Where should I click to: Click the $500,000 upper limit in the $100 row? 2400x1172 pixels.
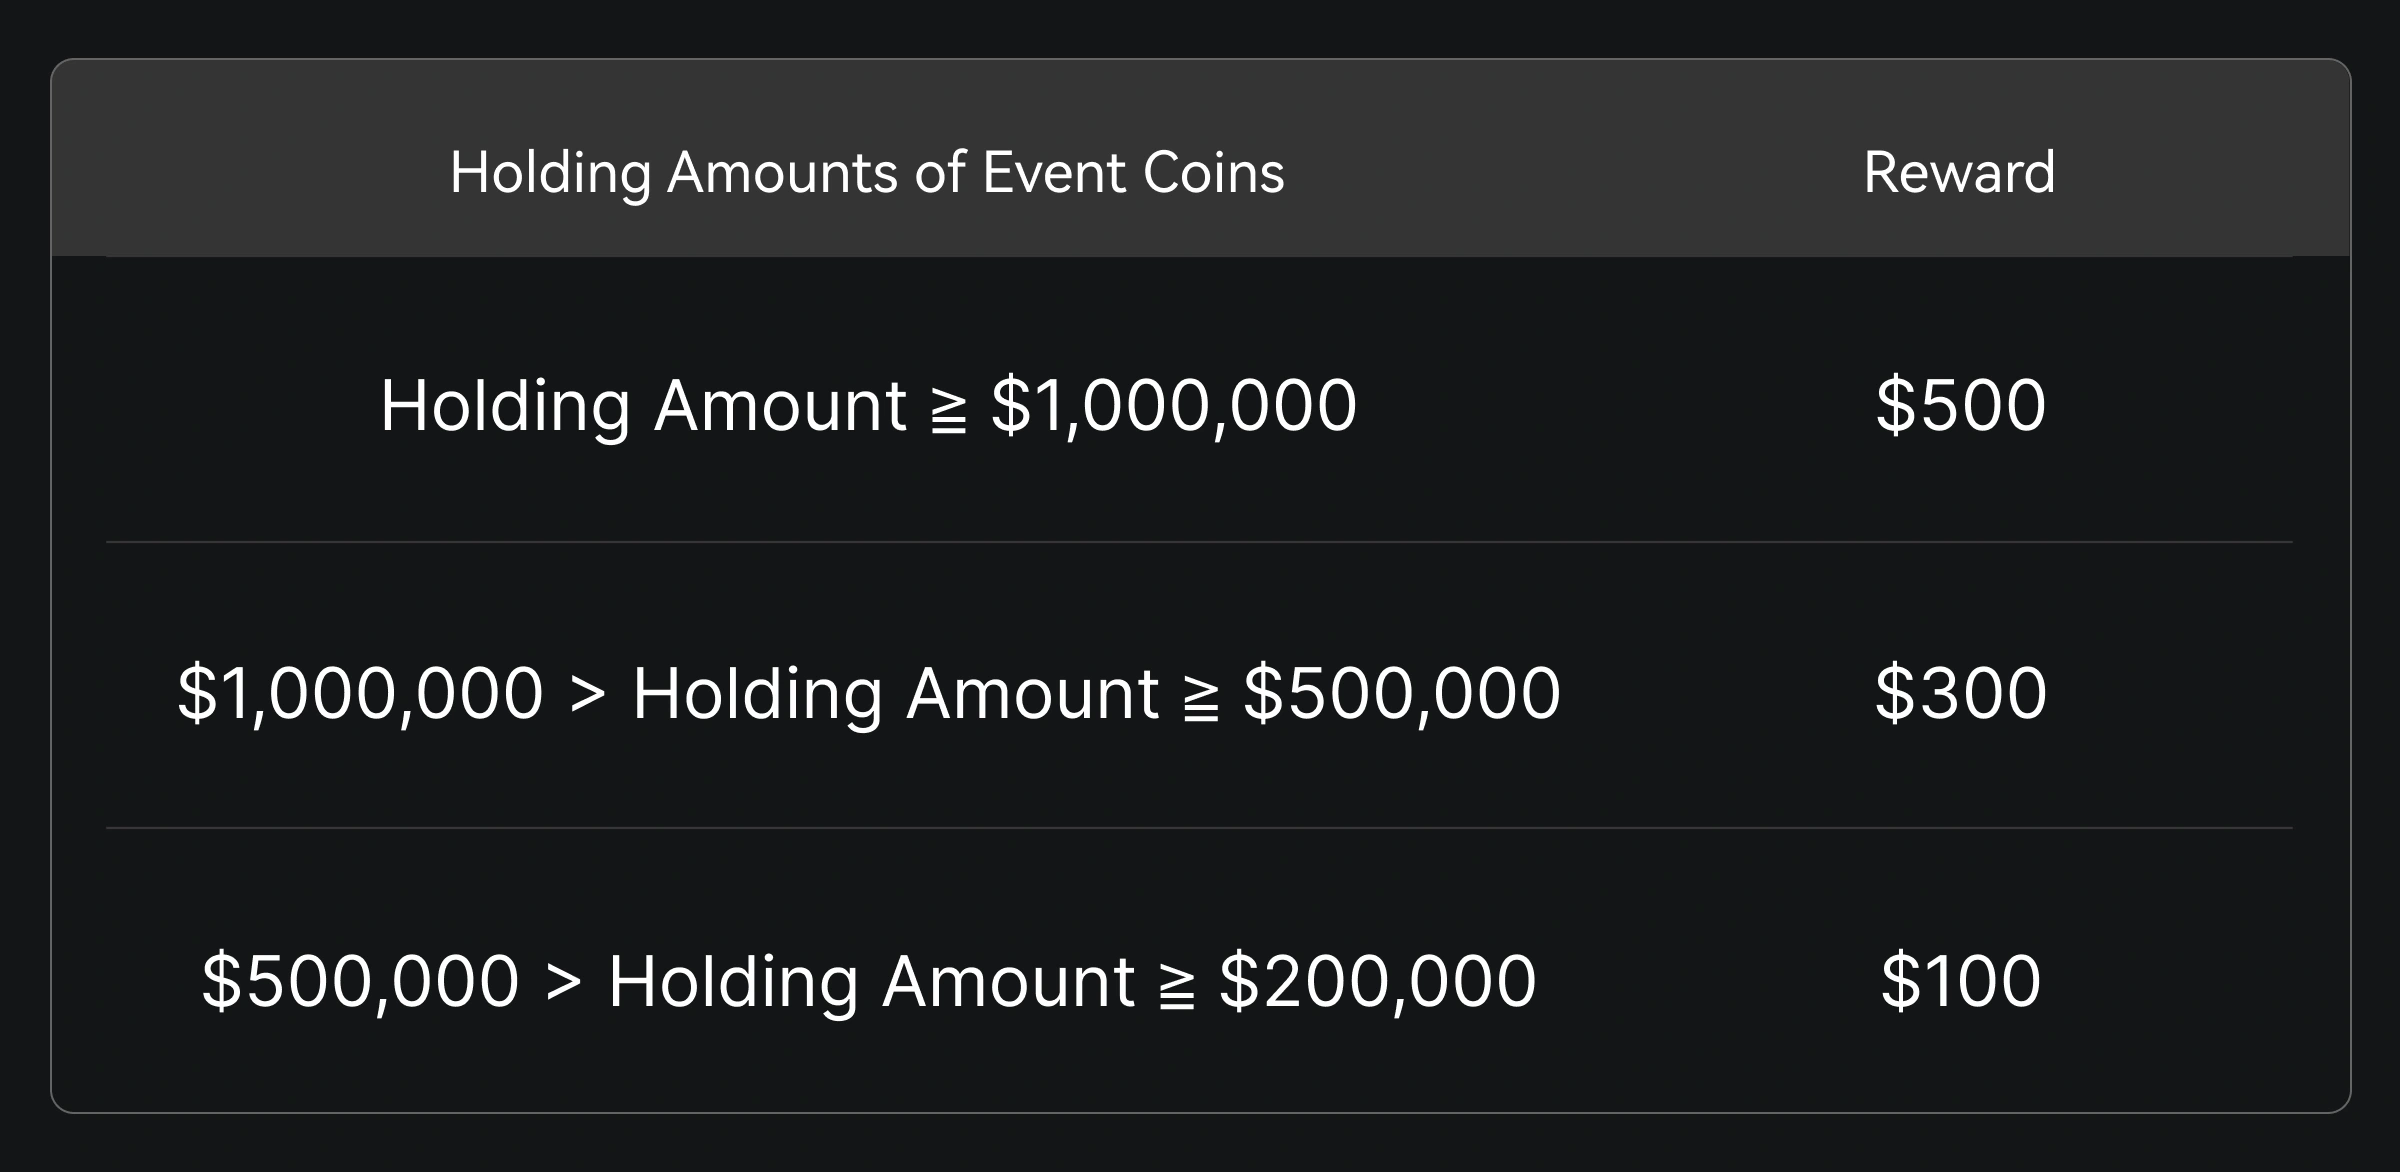360,981
